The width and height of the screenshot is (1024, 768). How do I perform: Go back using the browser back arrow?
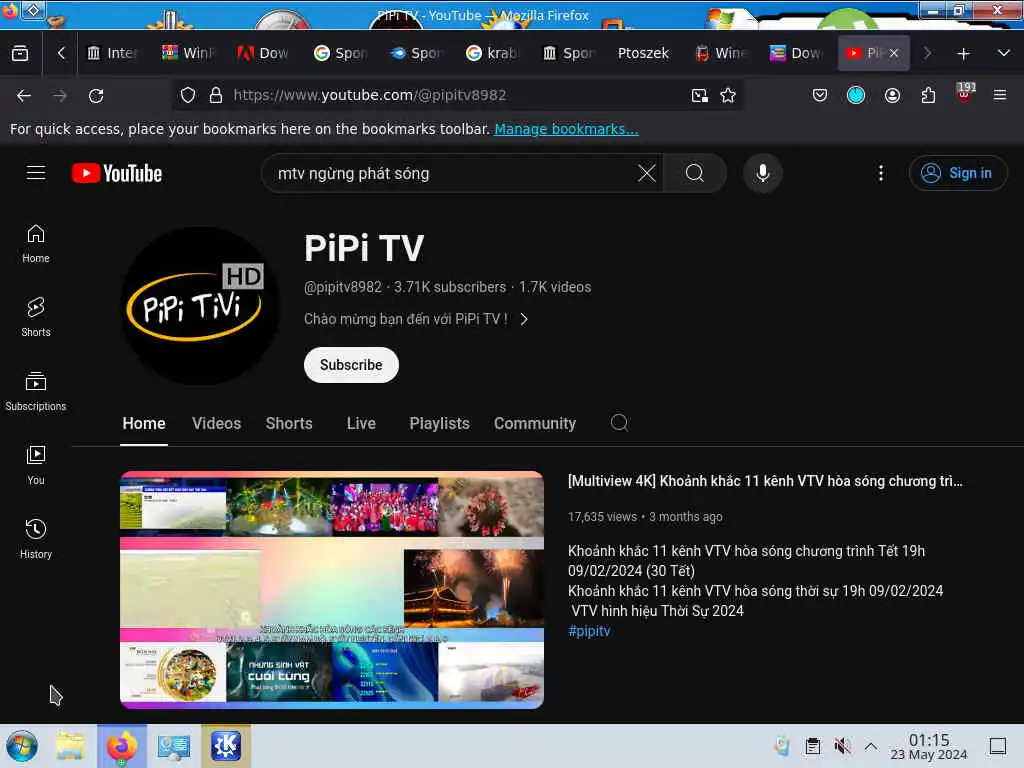[x=24, y=95]
